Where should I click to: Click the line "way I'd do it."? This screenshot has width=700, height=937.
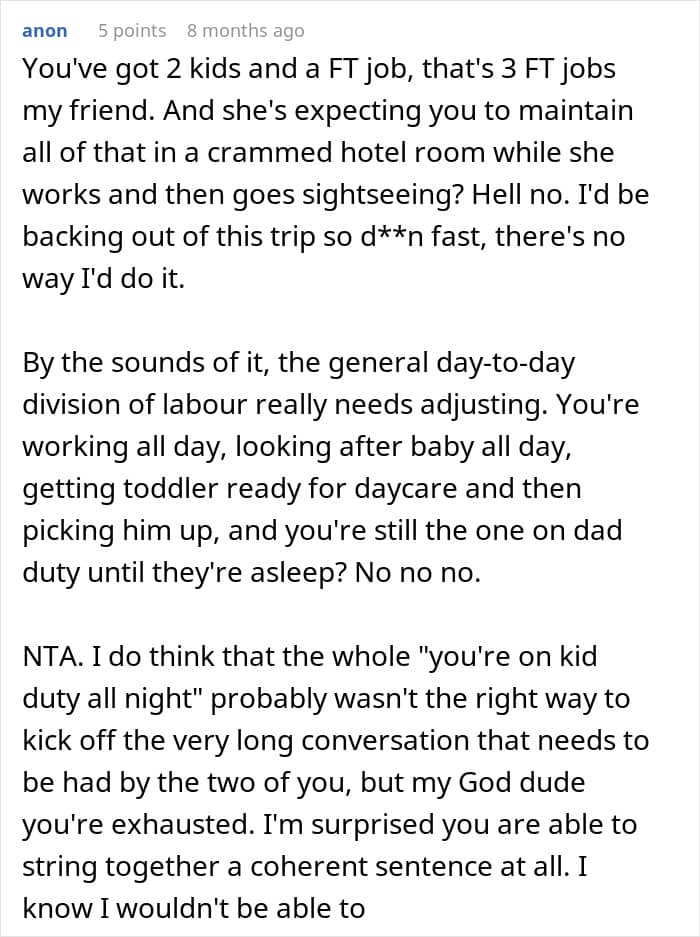[103, 279]
